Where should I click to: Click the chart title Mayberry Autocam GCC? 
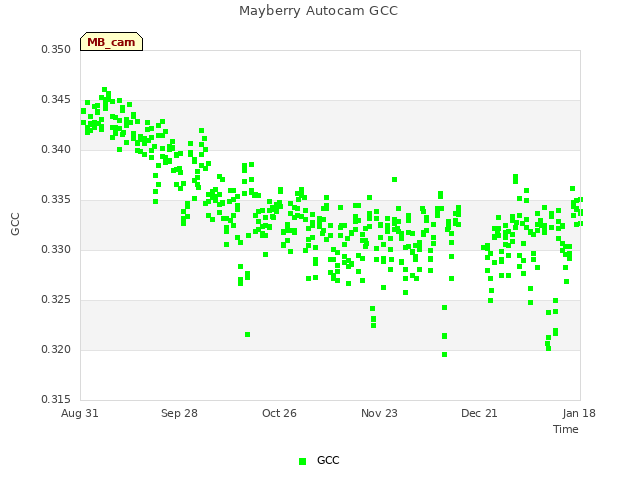tap(318, 11)
